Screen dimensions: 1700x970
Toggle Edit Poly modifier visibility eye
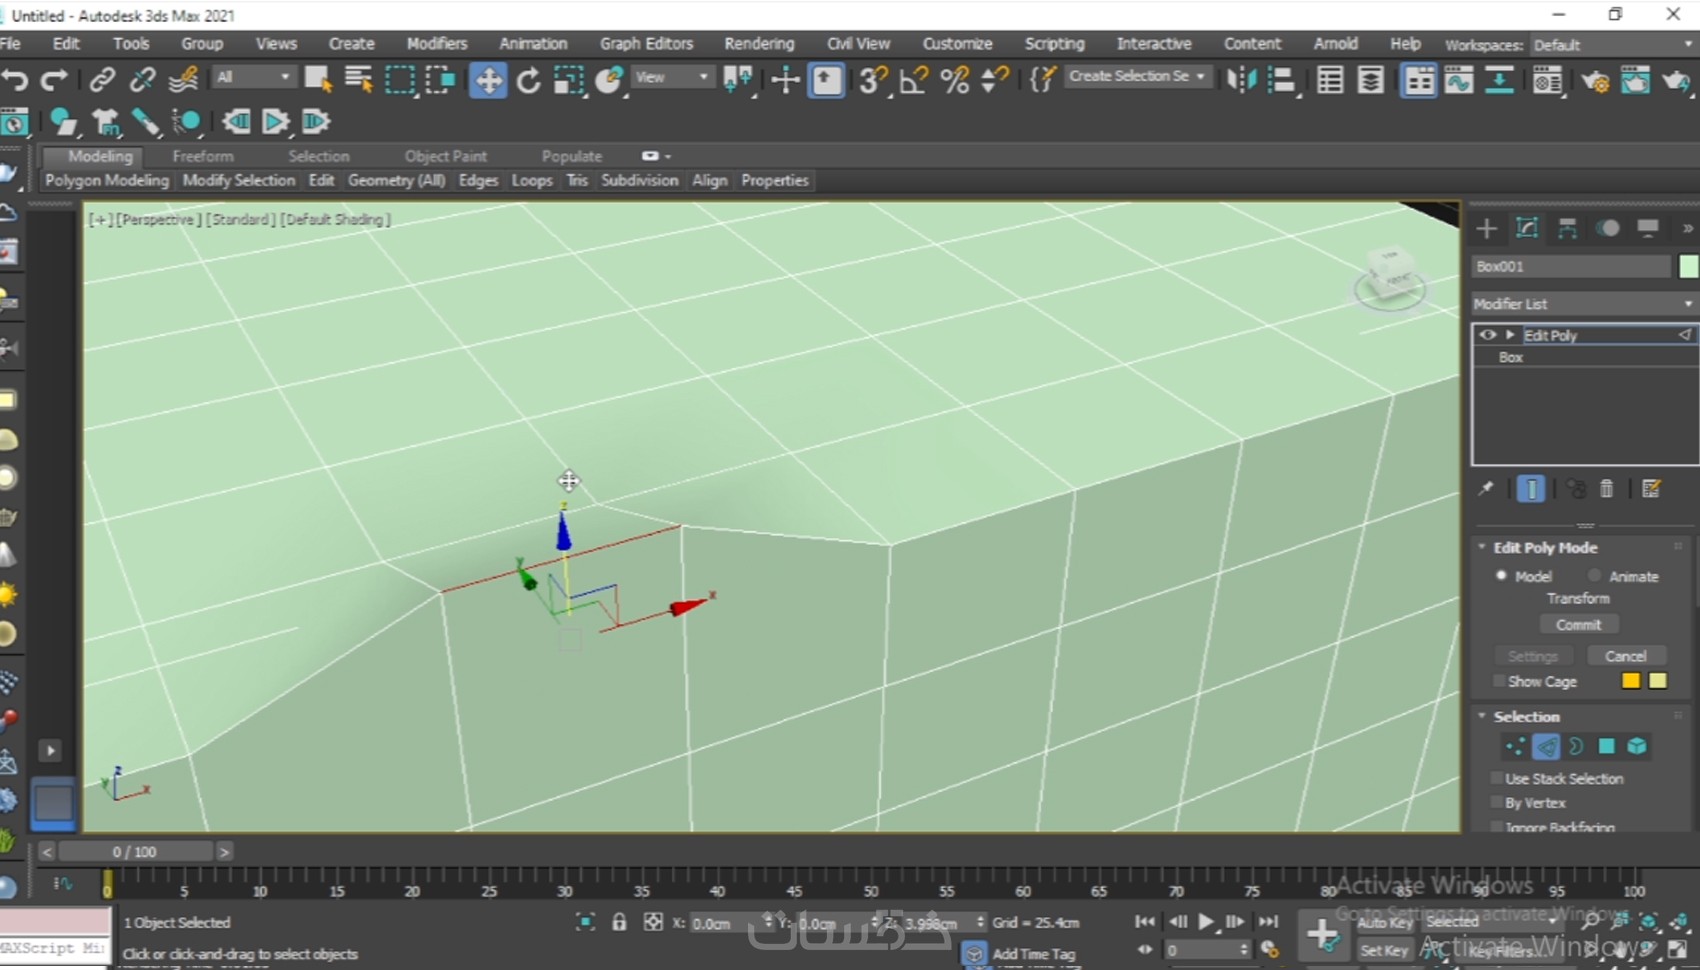point(1487,335)
